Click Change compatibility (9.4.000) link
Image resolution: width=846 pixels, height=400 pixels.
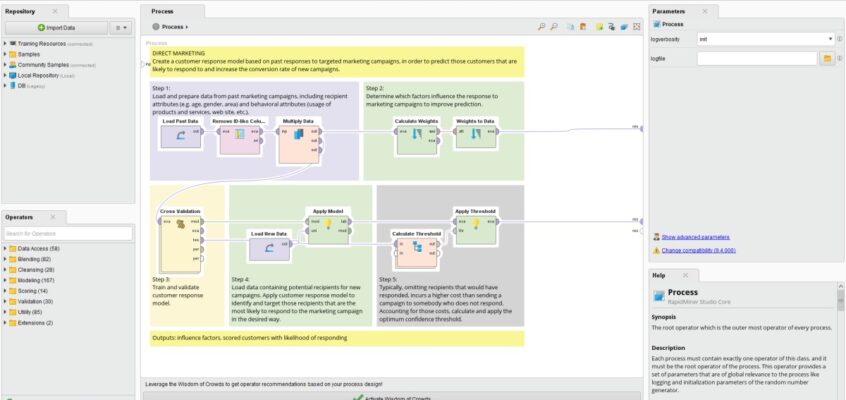pyautogui.click(x=698, y=250)
